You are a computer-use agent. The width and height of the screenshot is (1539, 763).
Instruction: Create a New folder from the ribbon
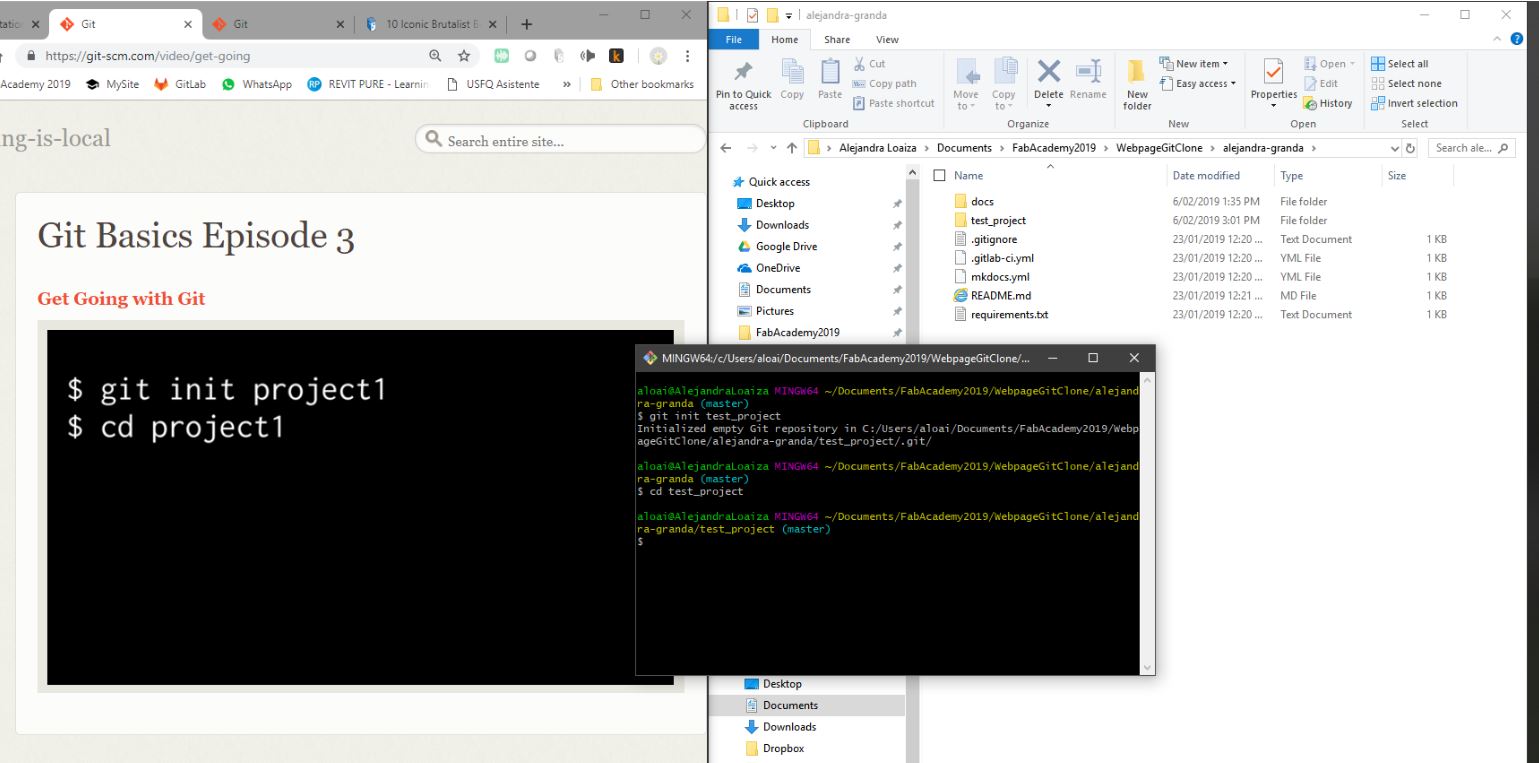coord(1137,73)
